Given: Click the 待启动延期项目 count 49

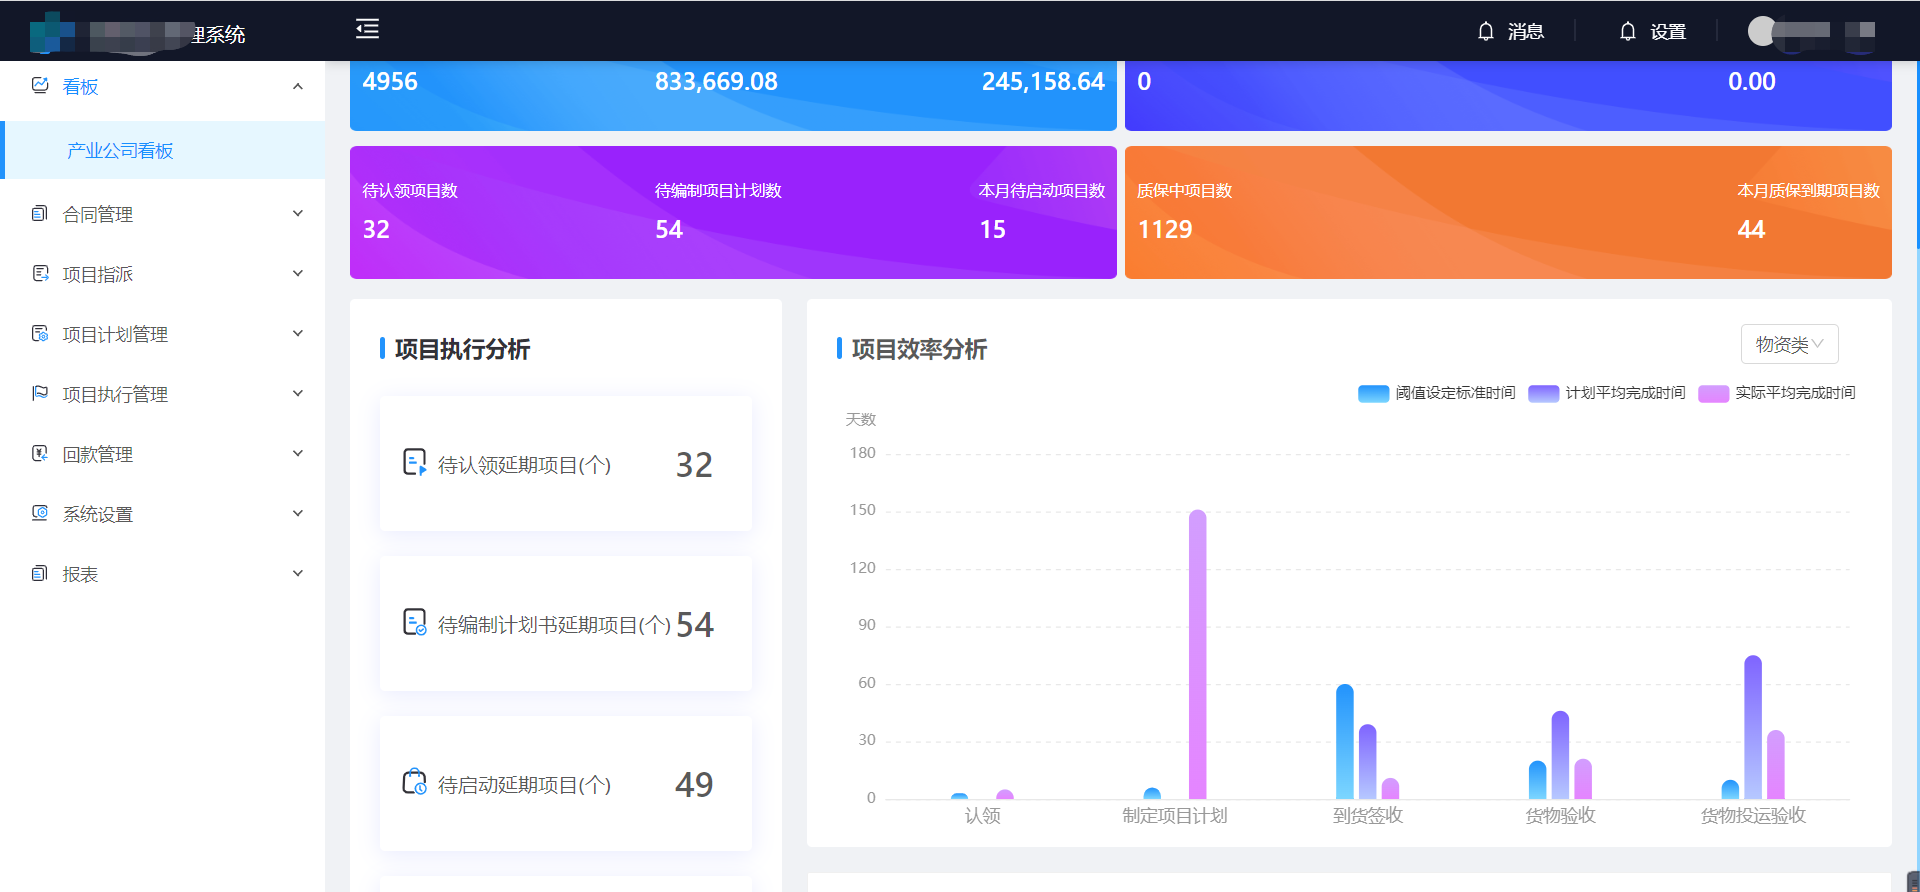Looking at the screenshot, I should (694, 784).
